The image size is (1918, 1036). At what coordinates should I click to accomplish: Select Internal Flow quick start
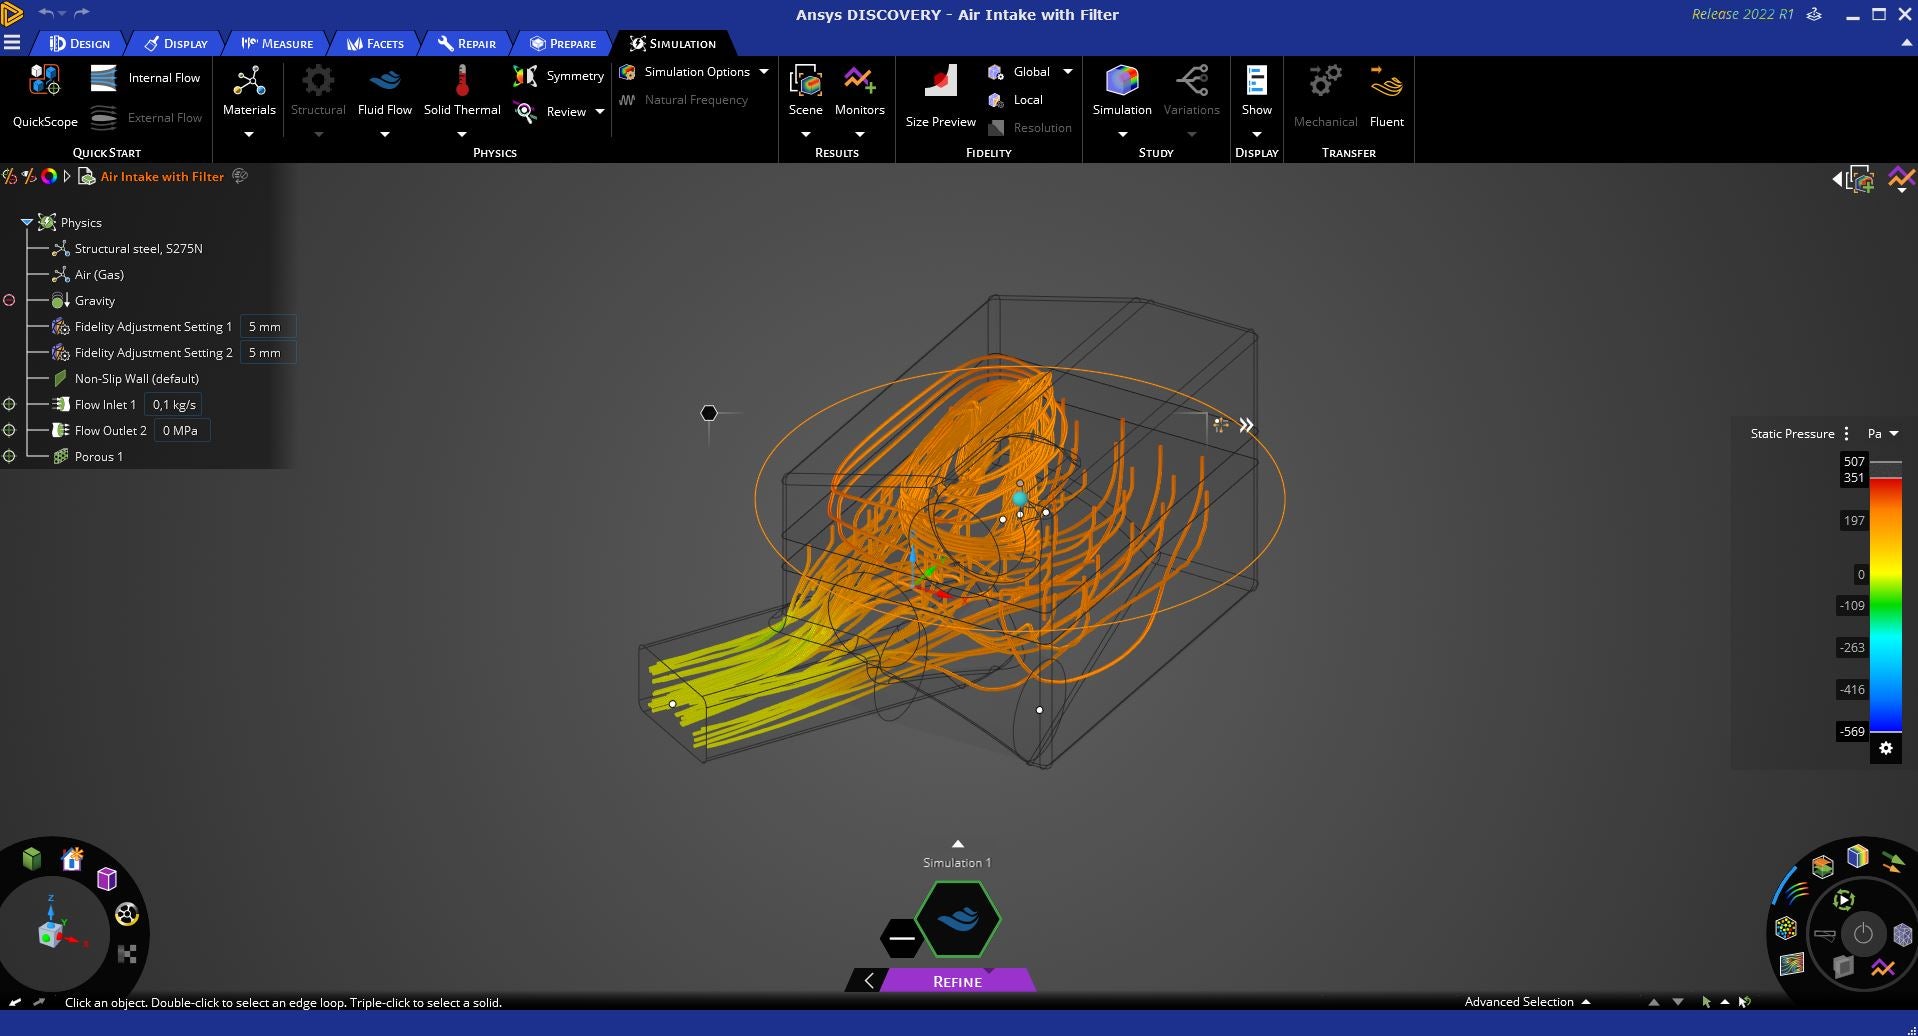pyautogui.click(x=145, y=78)
